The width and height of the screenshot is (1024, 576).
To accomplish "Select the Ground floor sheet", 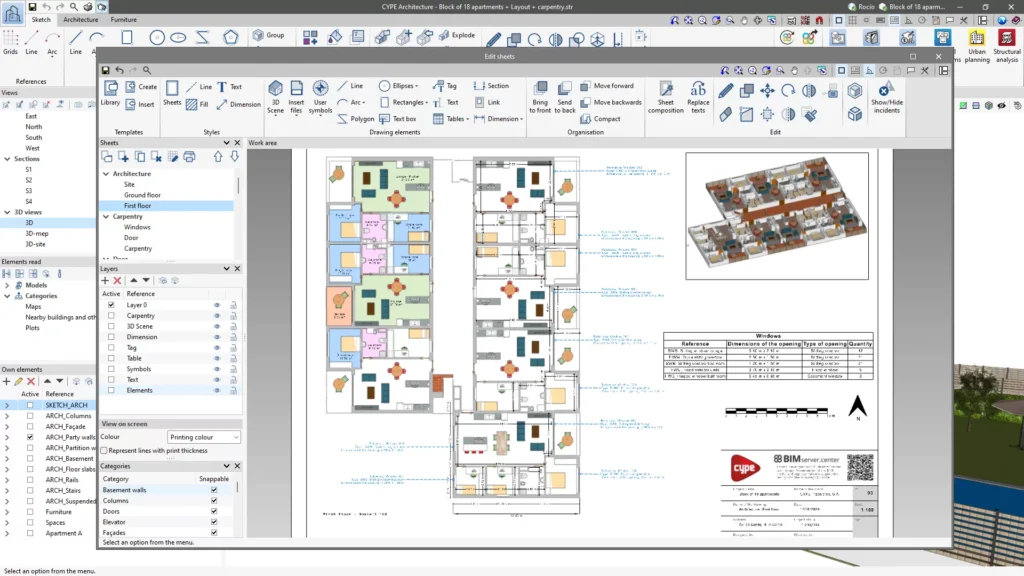I will [142, 195].
